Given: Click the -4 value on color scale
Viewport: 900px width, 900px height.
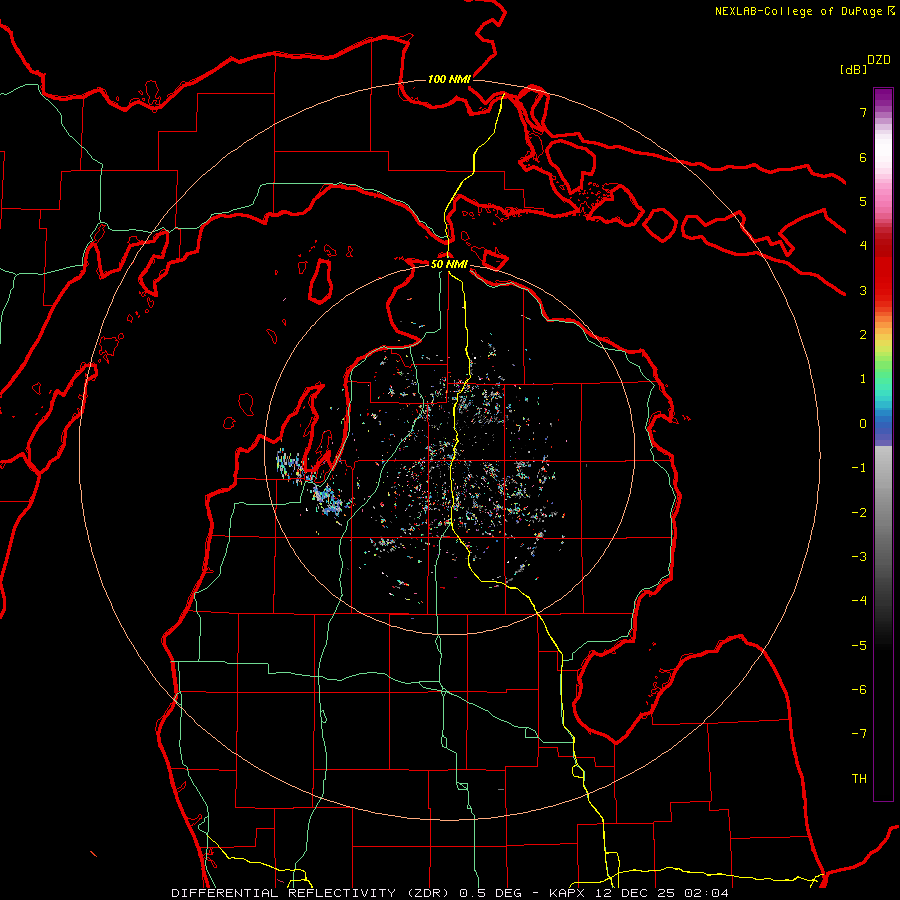Looking at the screenshot, I should click(x=859, y=601).
